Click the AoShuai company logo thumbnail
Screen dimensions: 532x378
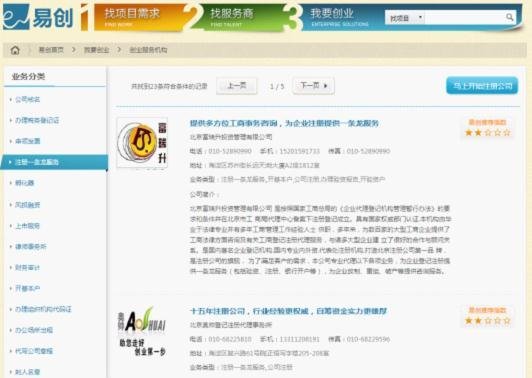tap(142, 331)
